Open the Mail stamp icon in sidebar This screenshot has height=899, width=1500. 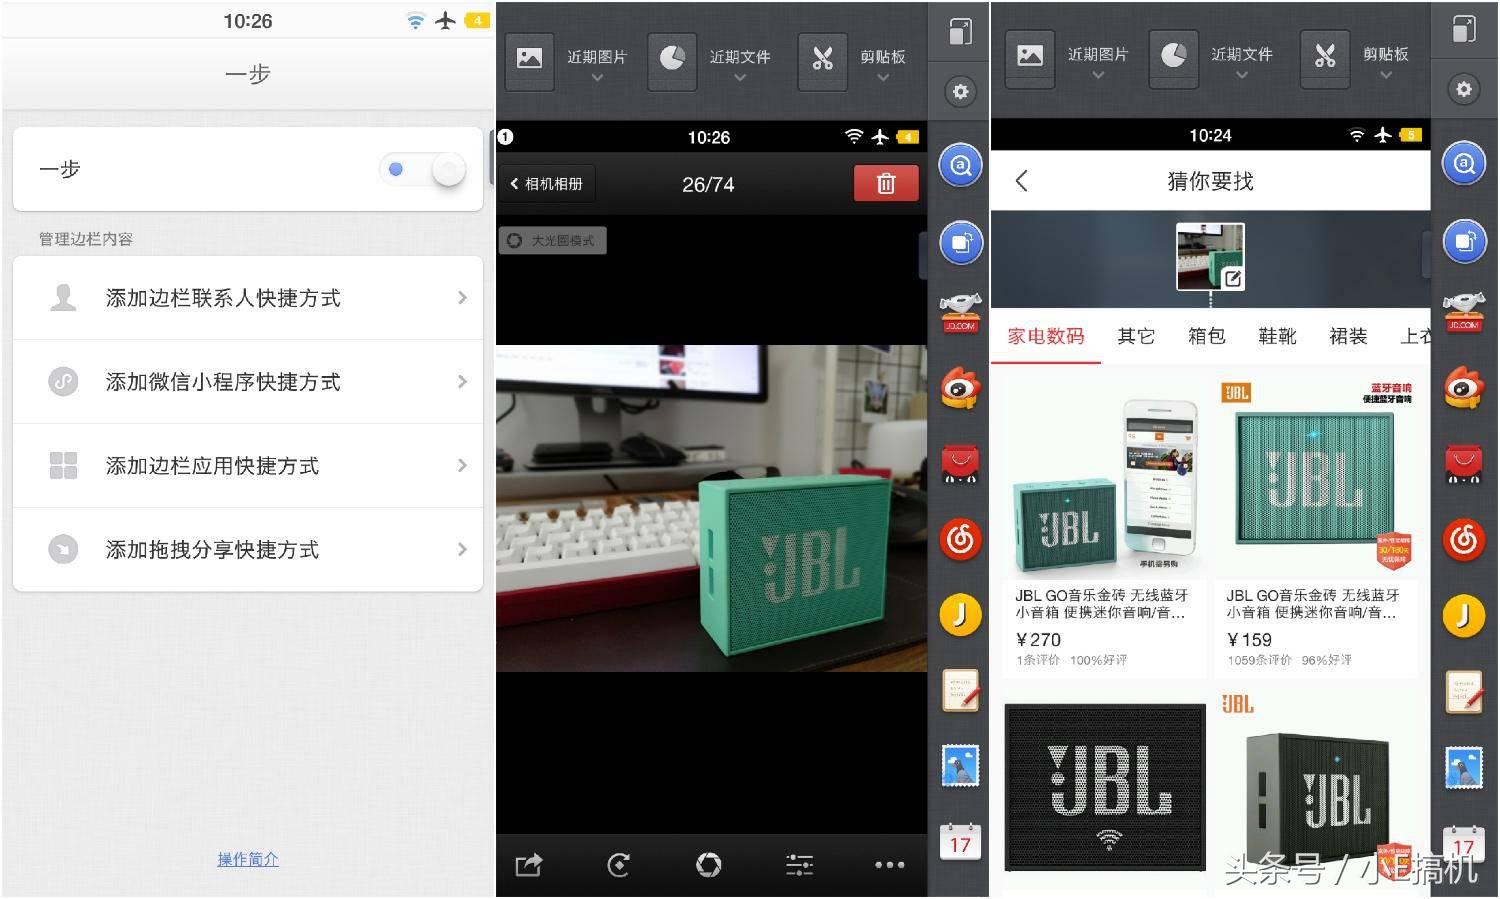(960, 765)
